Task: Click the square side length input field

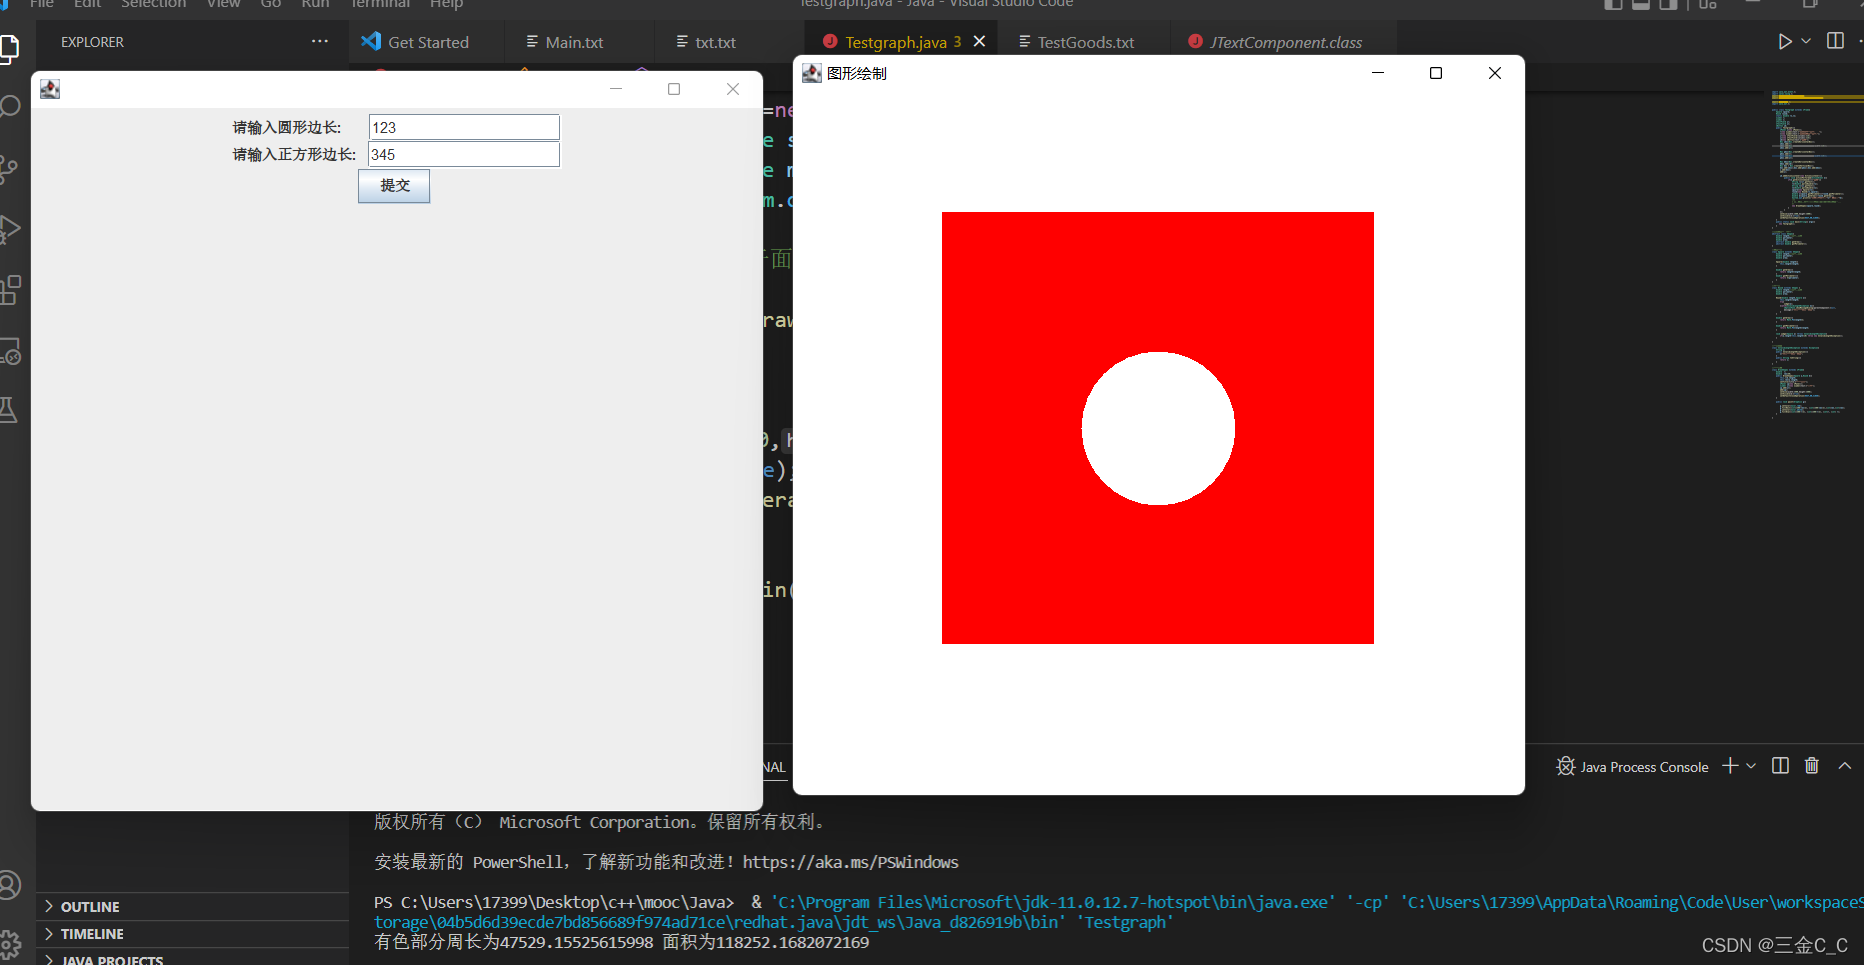Action: [x=464, y=154]
